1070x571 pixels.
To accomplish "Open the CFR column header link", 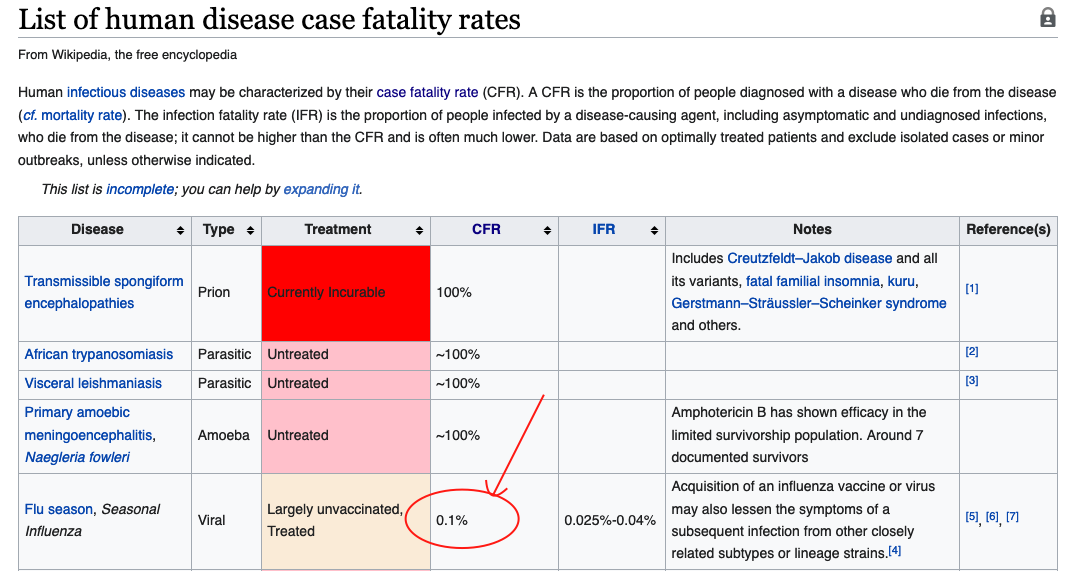I will 486,229.
